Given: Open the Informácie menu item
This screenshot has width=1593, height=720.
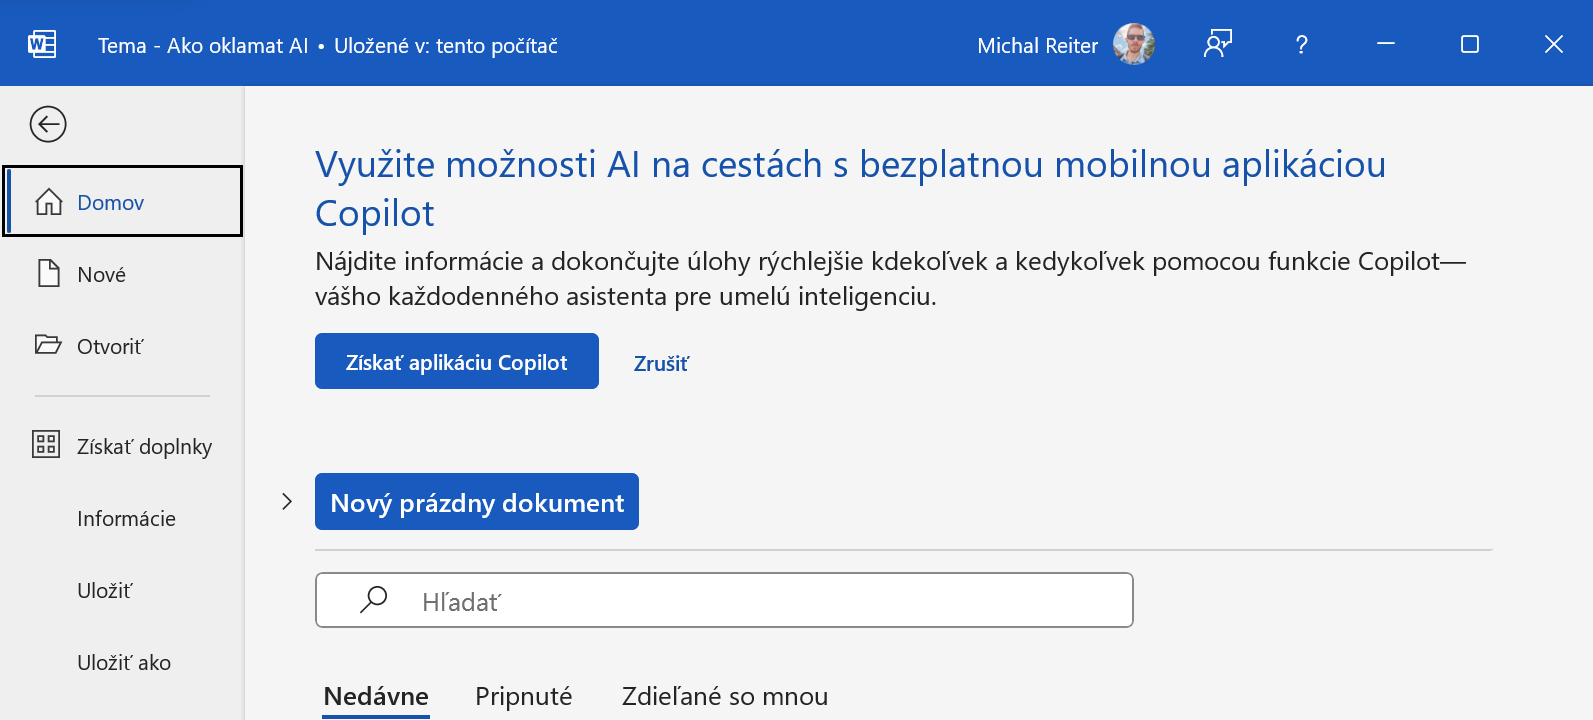Looking at the screenshot, I should pyautogui.click(x=126, y=518).
